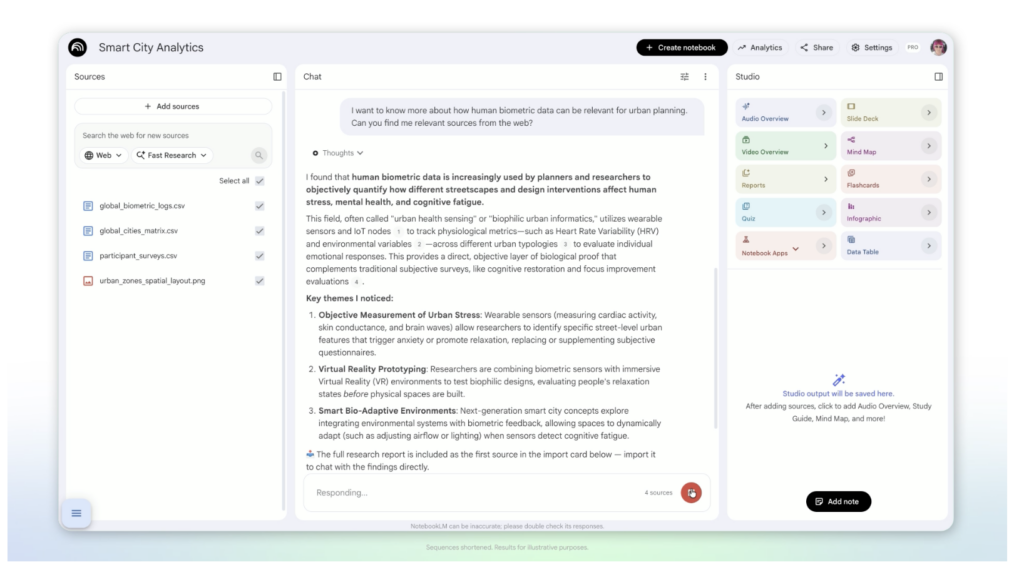Click citation number 4 in response

(356, 282)
